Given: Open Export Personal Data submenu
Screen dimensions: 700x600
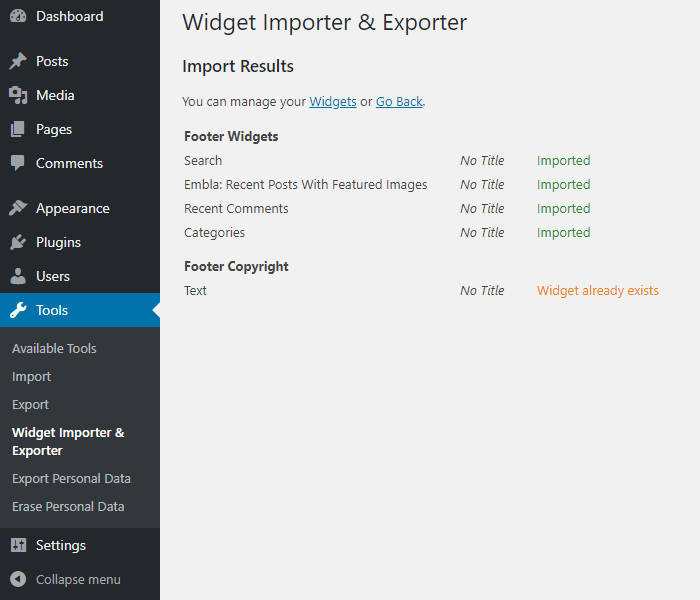Looking at the screenshot, I should pyautogui.click(x=71, y=478).
